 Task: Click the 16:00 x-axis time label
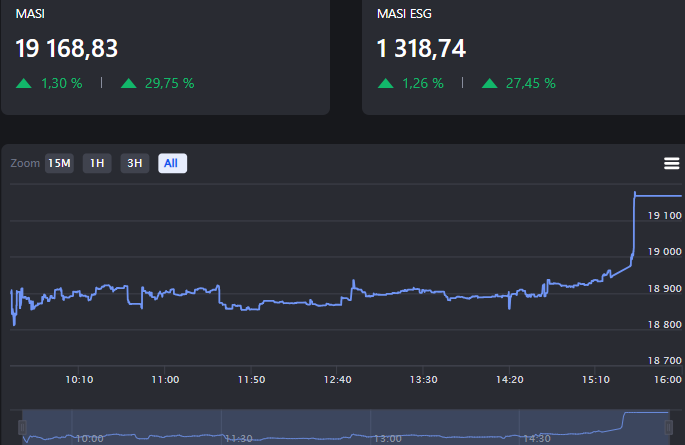point(668,379)
